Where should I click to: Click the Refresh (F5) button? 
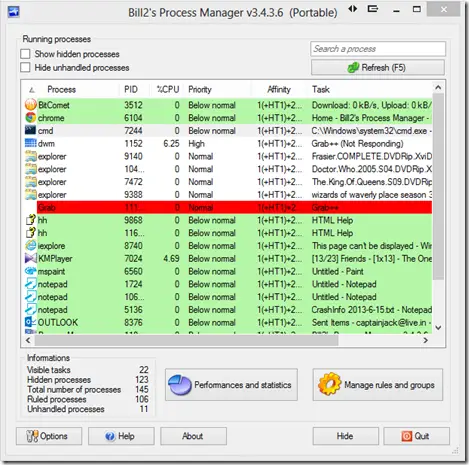pos(378,68)
